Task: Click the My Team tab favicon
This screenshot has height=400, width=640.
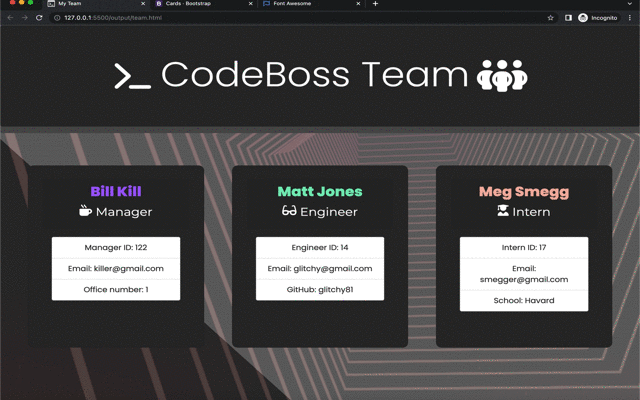Action: (51, 4)
